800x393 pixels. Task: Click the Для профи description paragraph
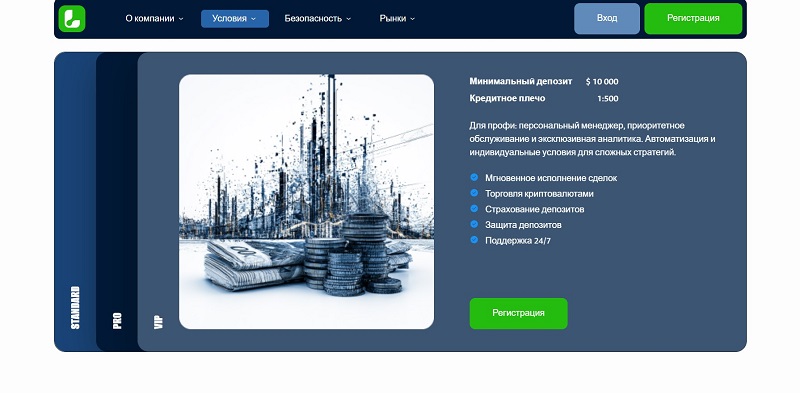pyautogui.click(x=592, y=139)
